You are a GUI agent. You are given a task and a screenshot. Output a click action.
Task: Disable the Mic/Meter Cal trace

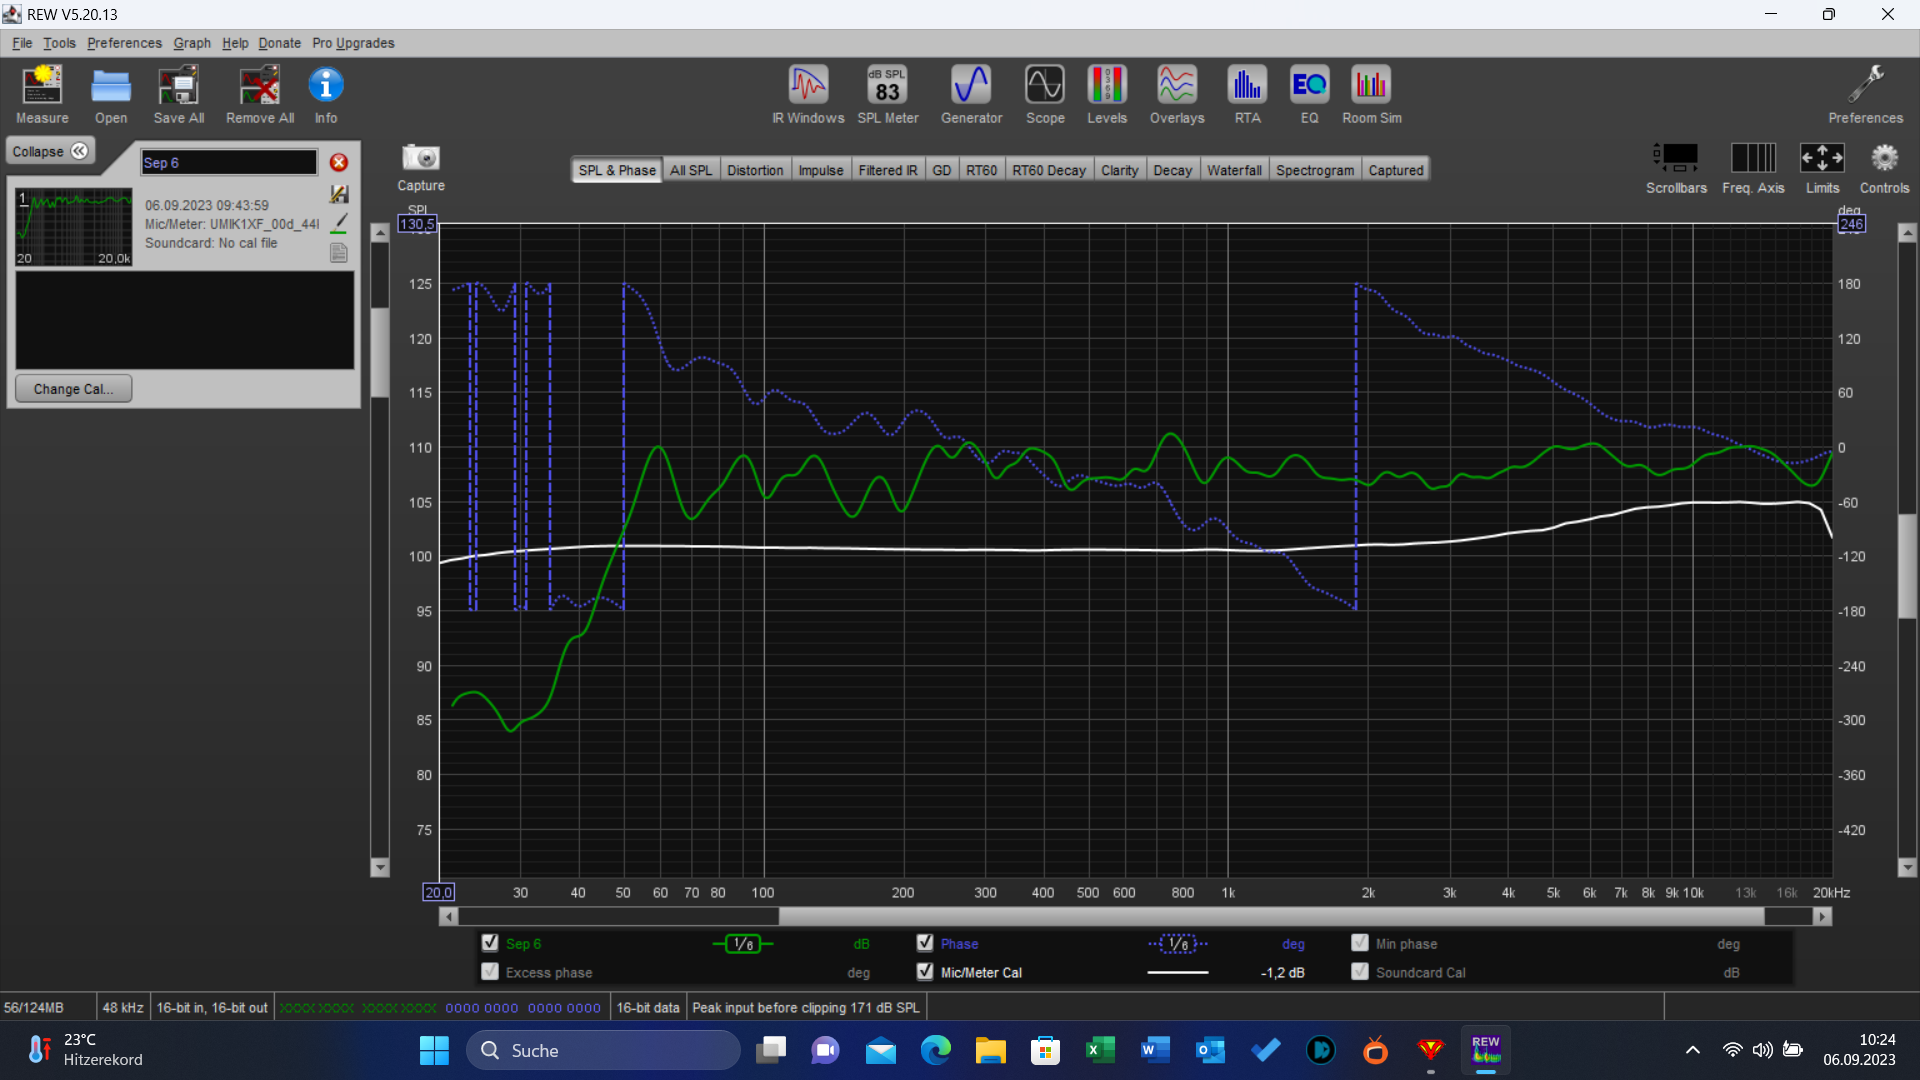point(925,972)
